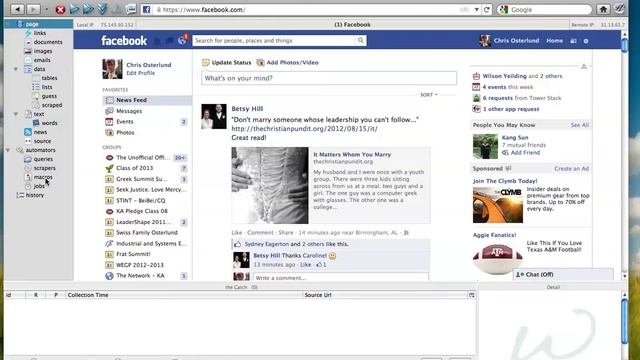Open the Home link in Facebook header
This screenshot has width=640, height=360.
(554, 41)
